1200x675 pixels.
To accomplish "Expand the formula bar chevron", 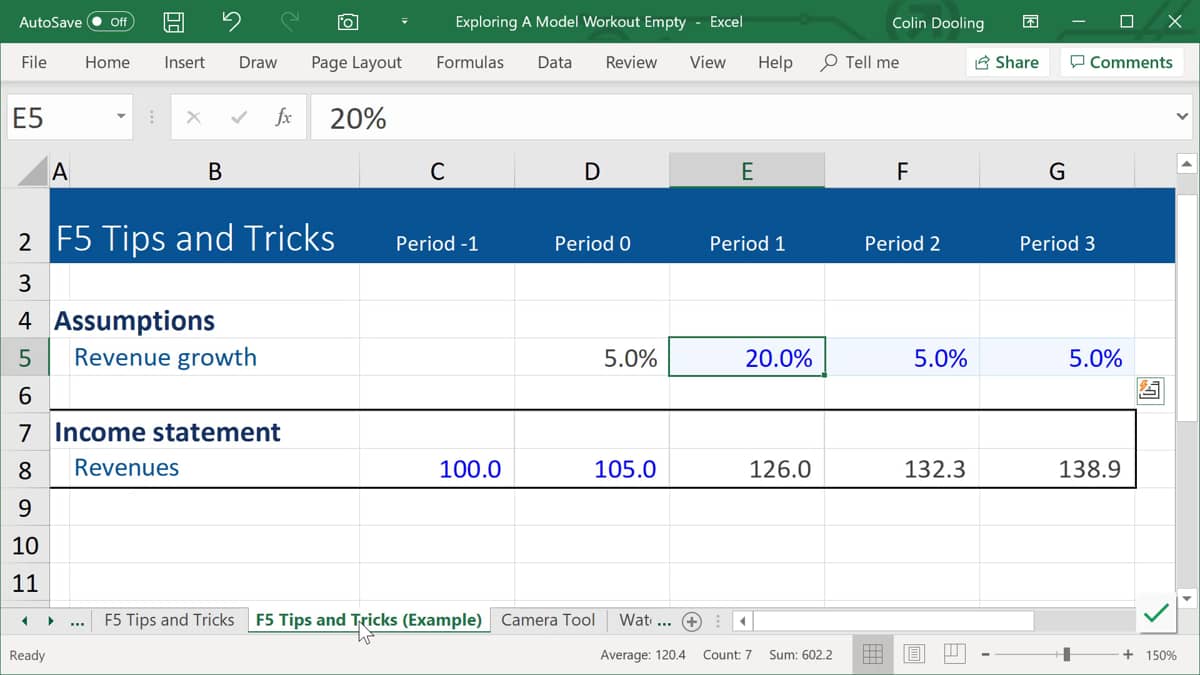I will pos(1182,118).
